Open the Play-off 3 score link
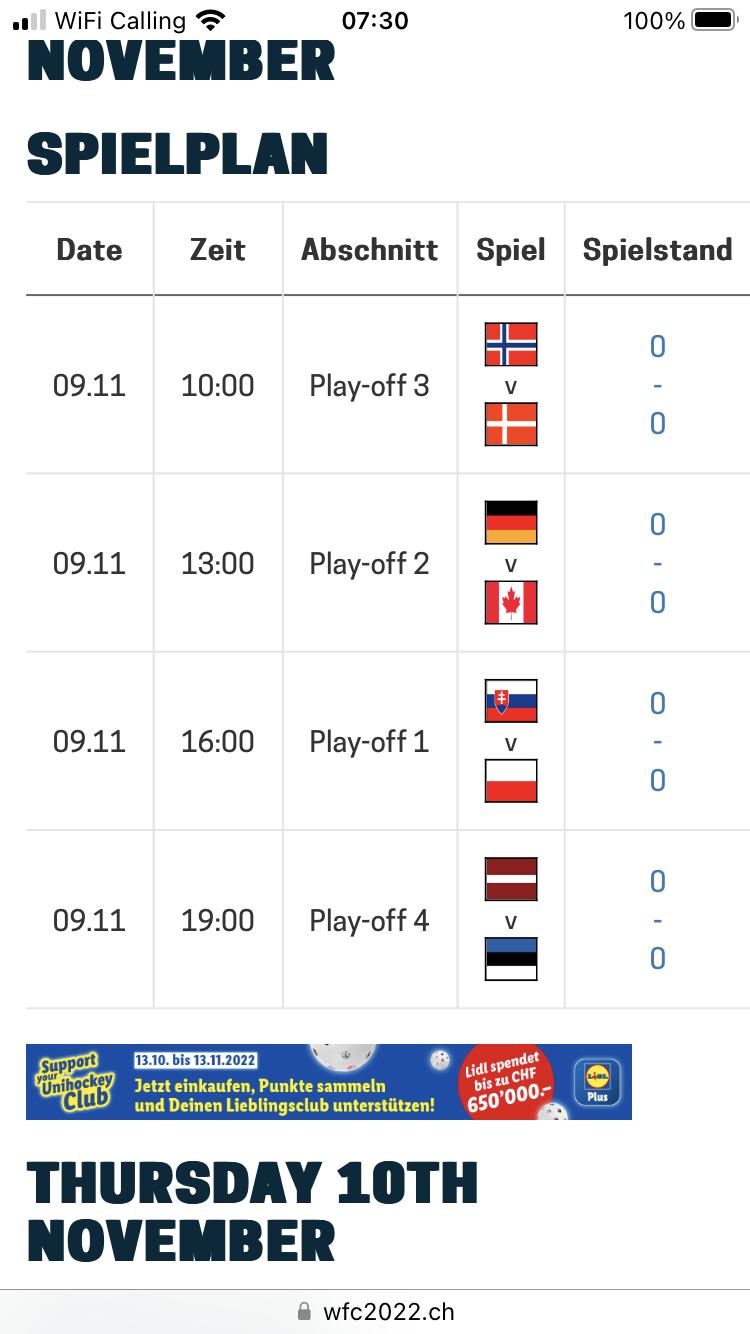The width and height of the screenshot is (750, 1334). pyautogui.click(x=657, y=385)
